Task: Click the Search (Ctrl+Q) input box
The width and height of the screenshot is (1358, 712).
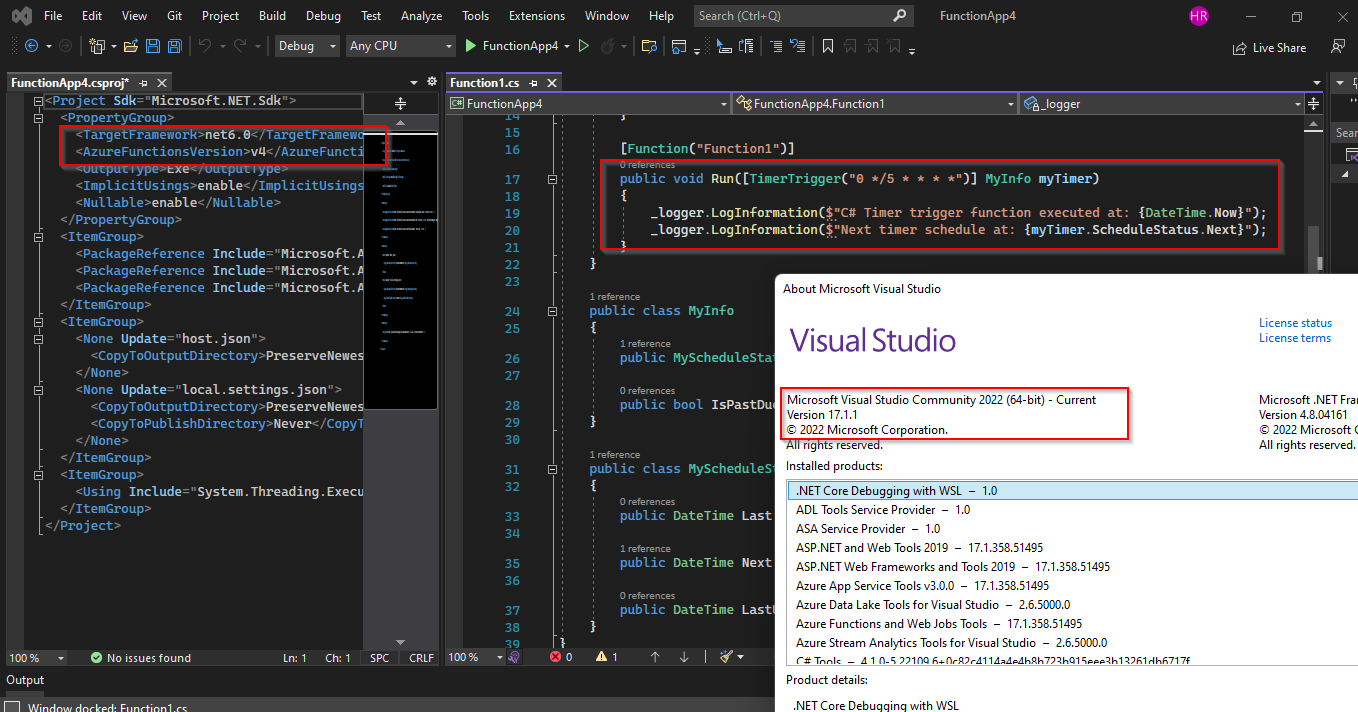Action: point(792,16)
